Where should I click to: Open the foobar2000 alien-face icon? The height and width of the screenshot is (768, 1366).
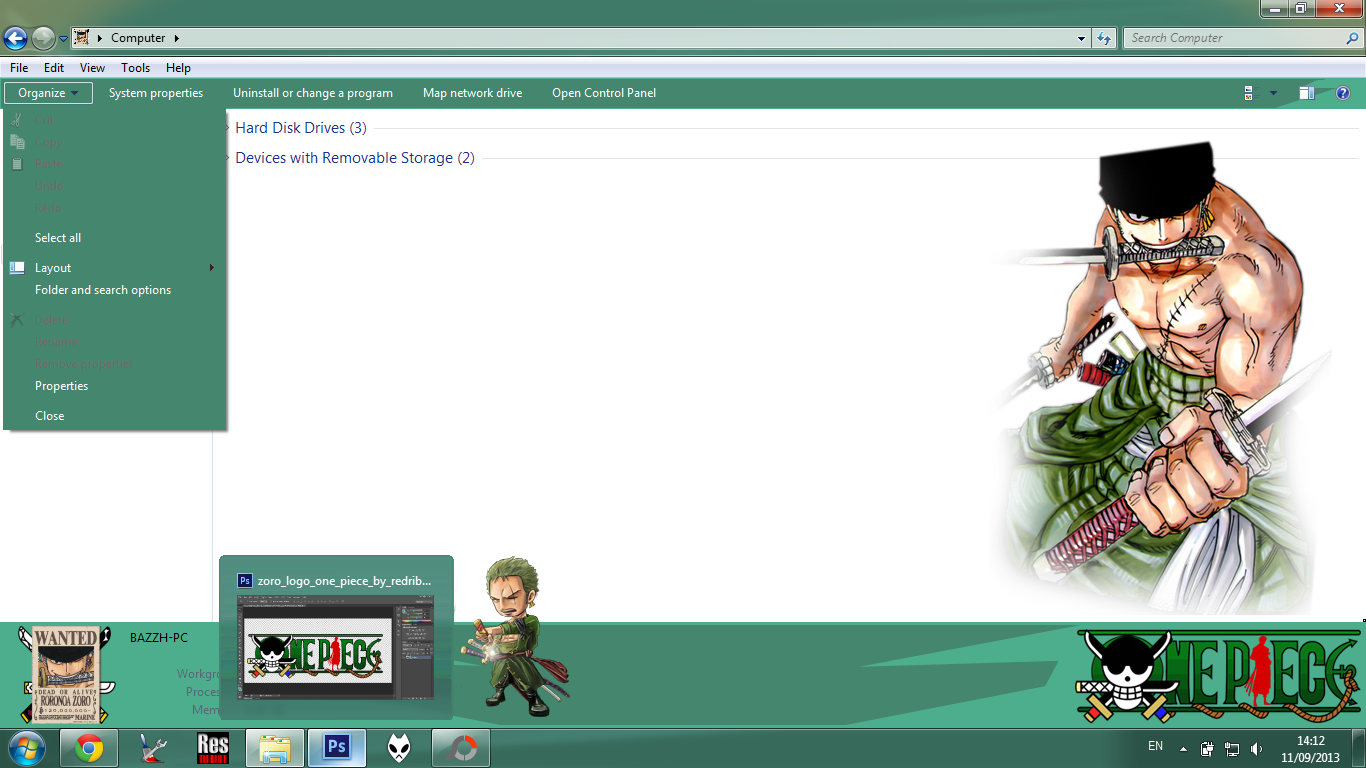[400, 748]
